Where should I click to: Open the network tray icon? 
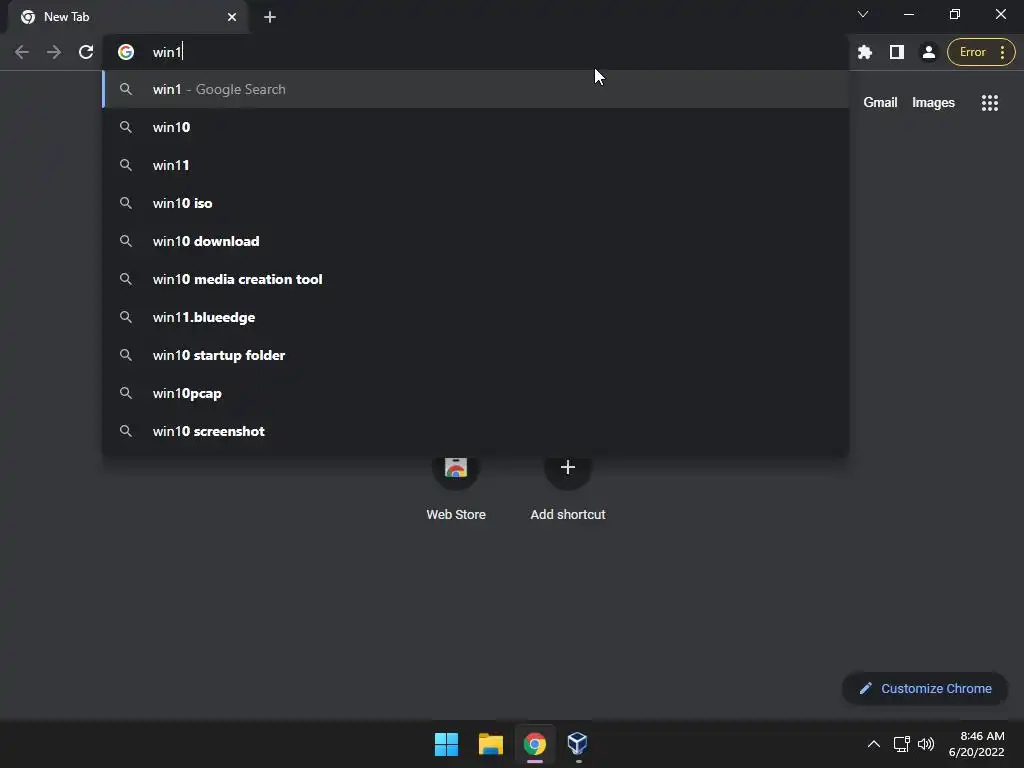(x=901, y=744)
